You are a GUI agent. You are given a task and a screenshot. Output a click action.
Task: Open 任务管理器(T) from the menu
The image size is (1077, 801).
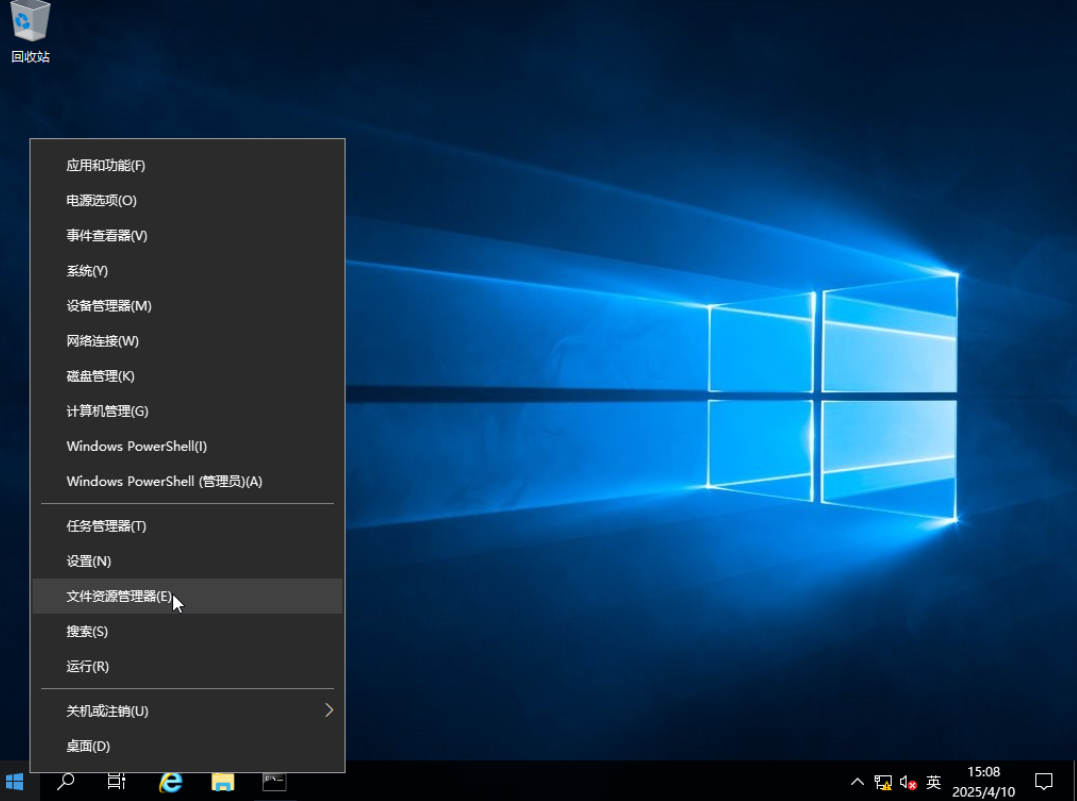coord(106,526)
